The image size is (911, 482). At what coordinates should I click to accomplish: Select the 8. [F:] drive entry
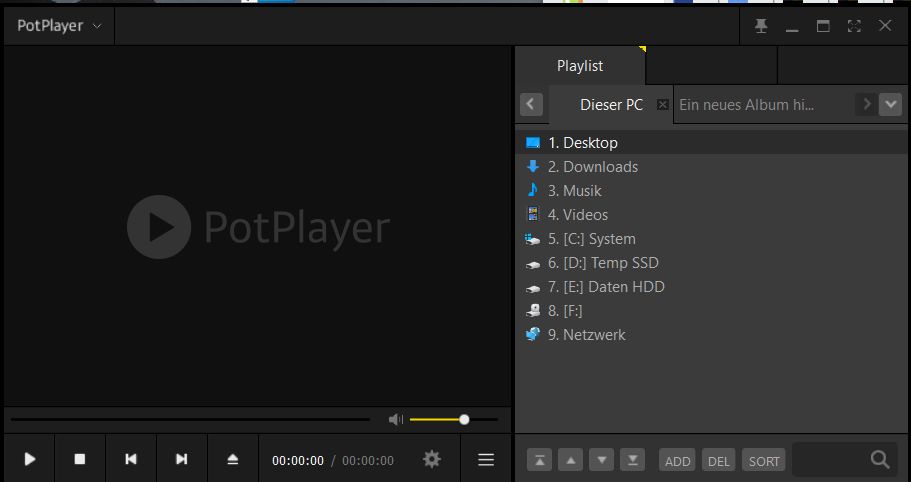coord(712,311)
